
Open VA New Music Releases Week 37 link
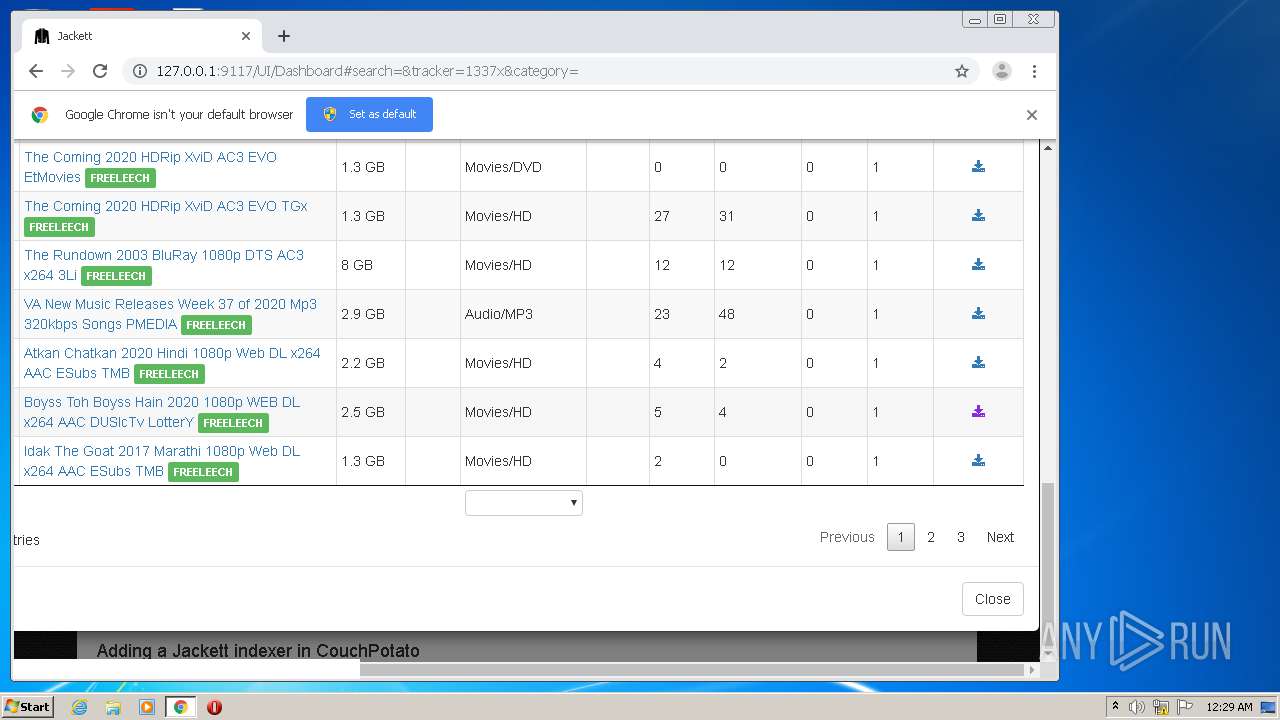pyautogui.click(x=170, y=314)
